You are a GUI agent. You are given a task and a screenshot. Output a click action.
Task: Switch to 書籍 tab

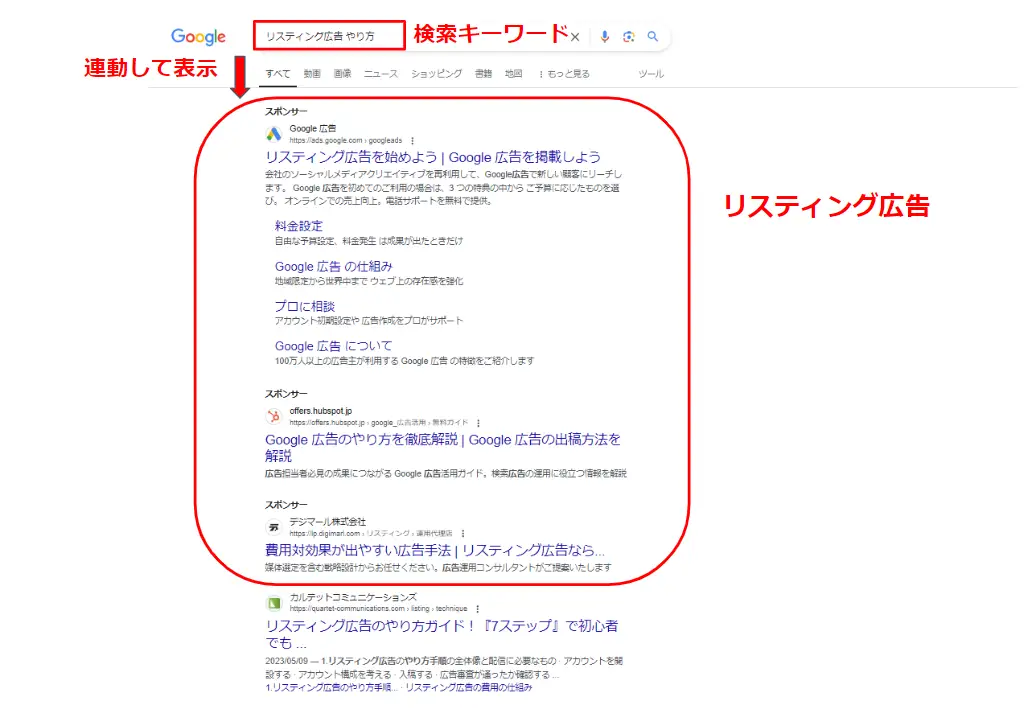[483, 74]
